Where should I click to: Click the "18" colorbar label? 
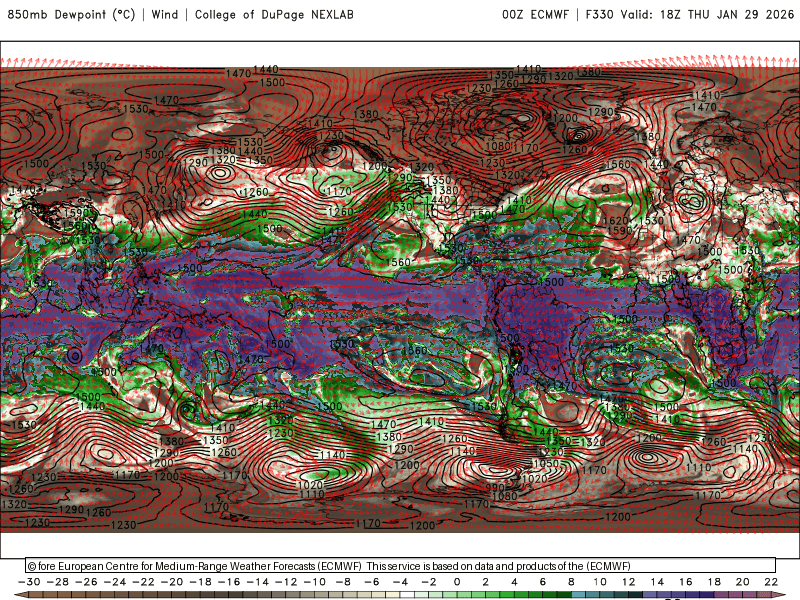tap(714, 582)
